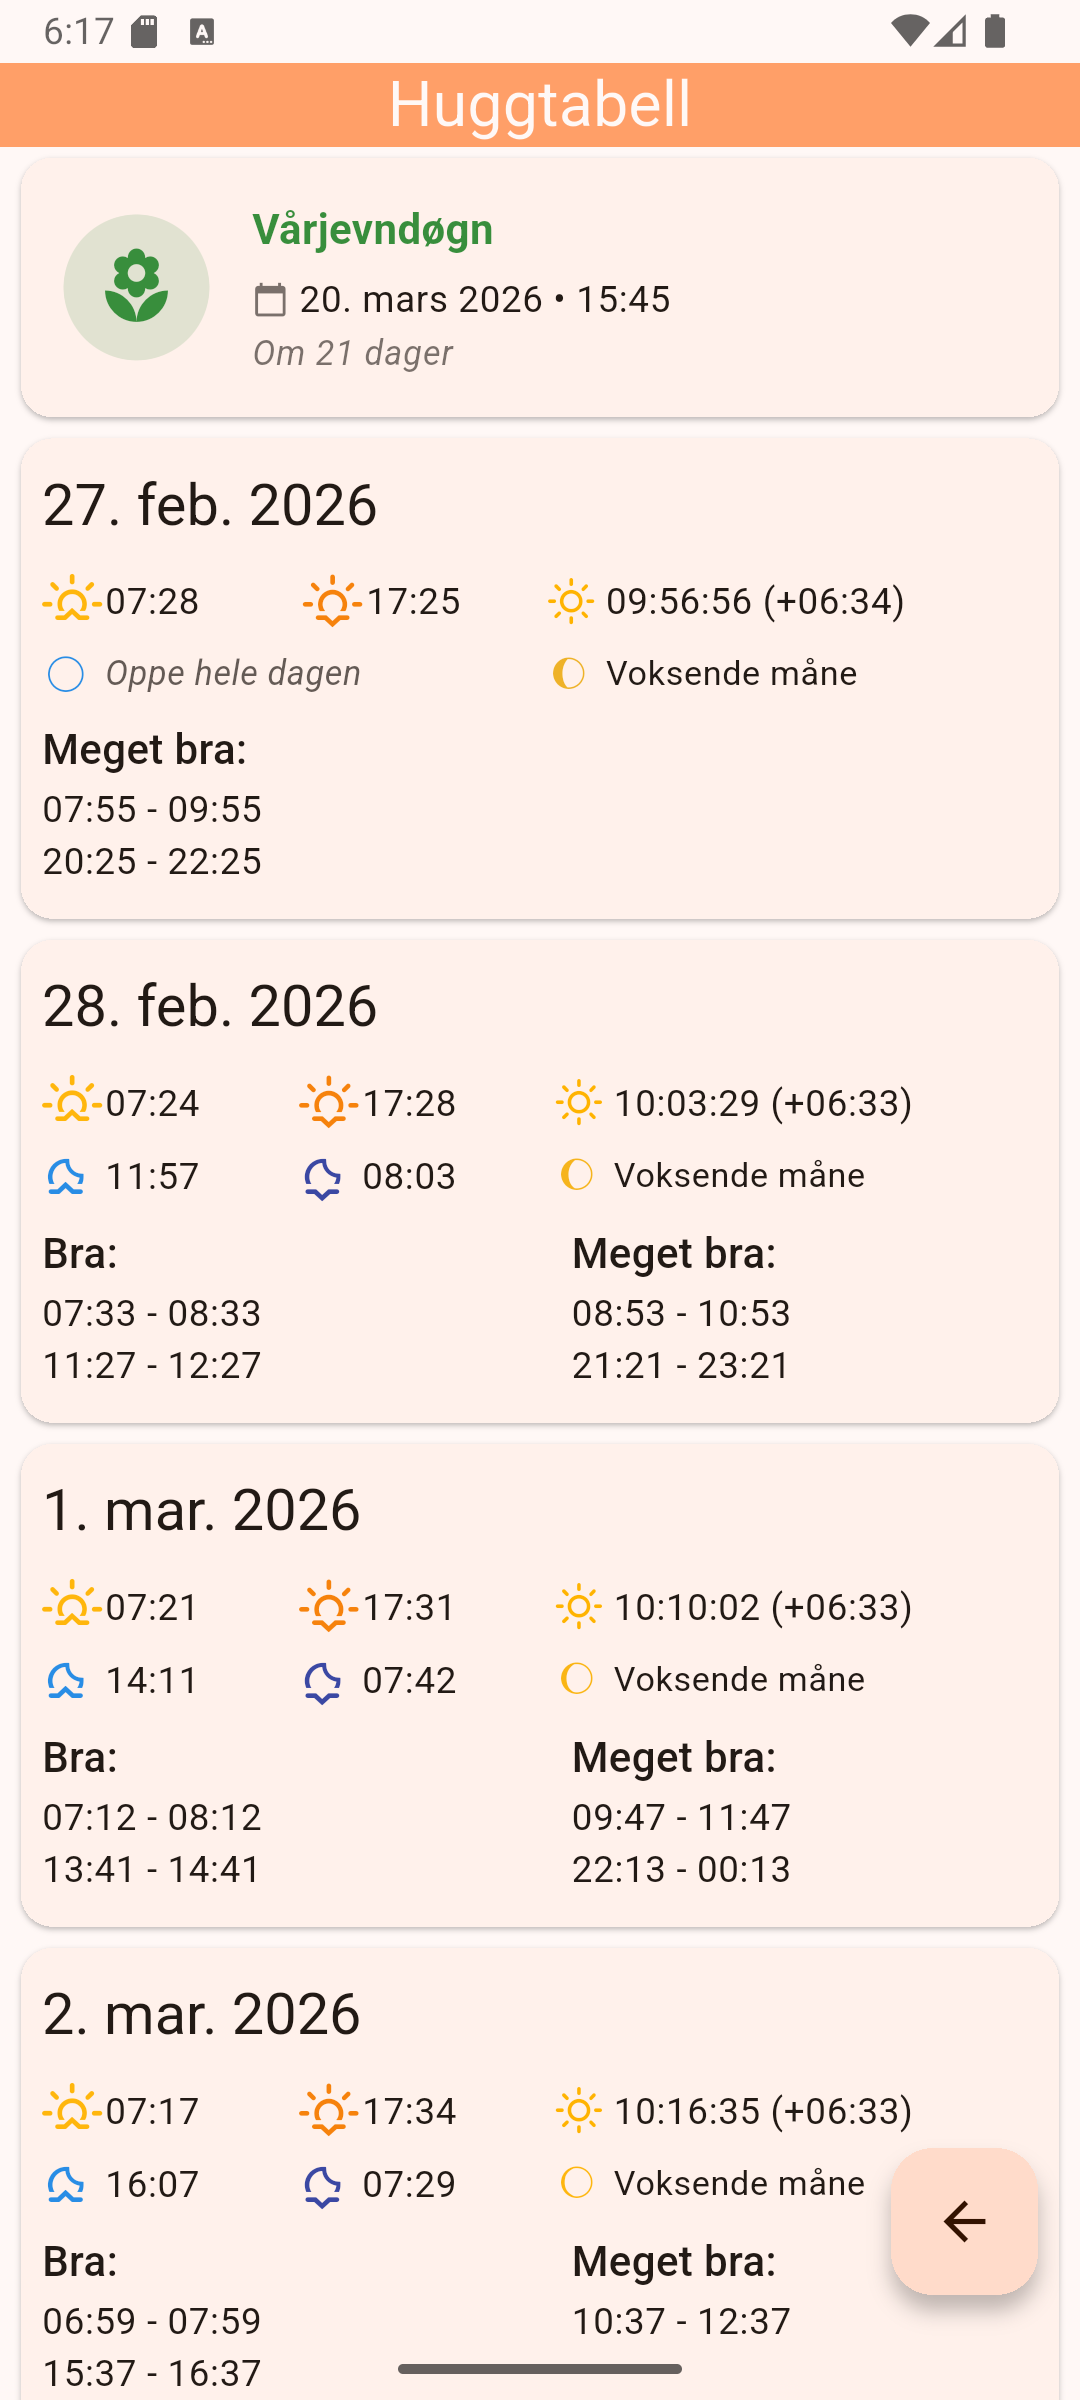This screenshot has width=1080, height=2400.
Task: Tap the moonrise icon next to 14:11
Action: [66, 1680]
